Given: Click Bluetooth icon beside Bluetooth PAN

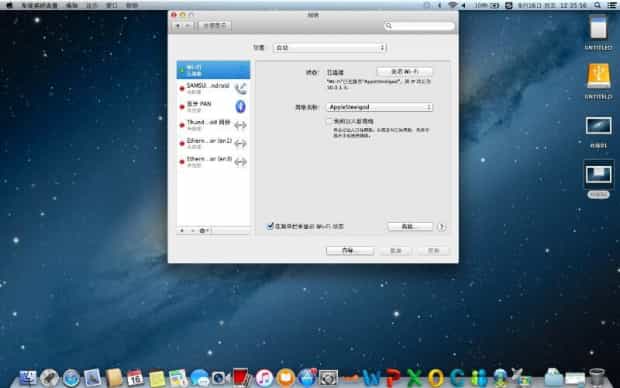Looking at the screenshot, I should tap(240, 106).
